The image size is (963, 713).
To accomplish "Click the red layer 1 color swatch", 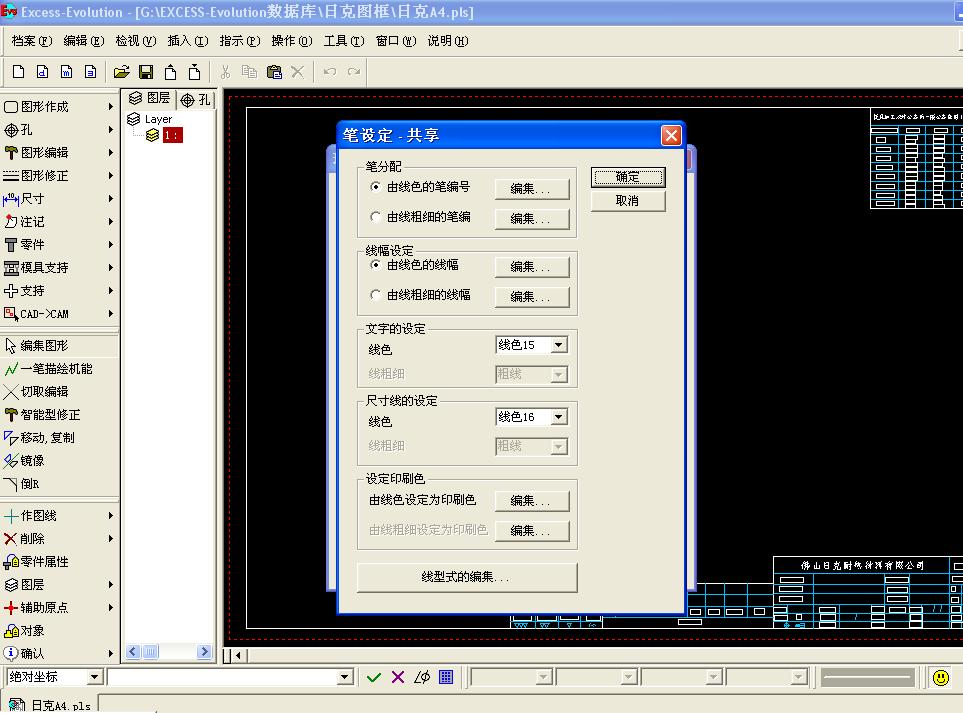I will point(172,135).
